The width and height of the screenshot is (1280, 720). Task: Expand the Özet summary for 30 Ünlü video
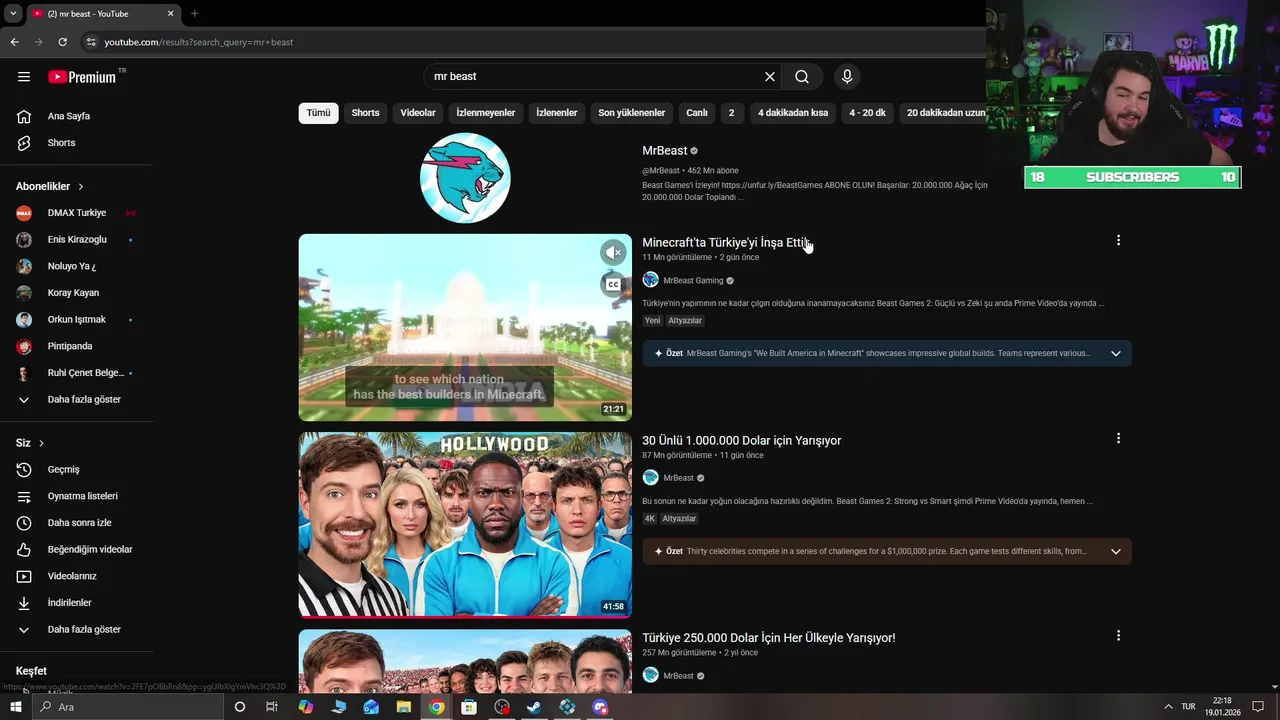pos(1115,551)
